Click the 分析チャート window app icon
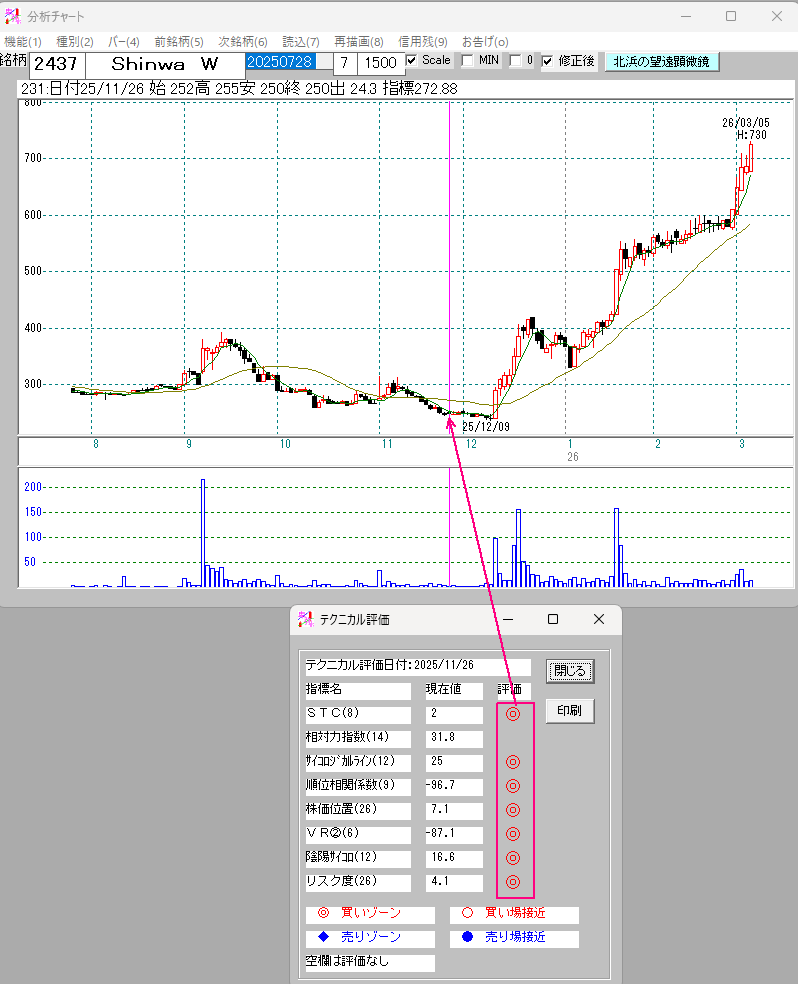The width and height of the screenshot is (798, 984). coord(13,16)
